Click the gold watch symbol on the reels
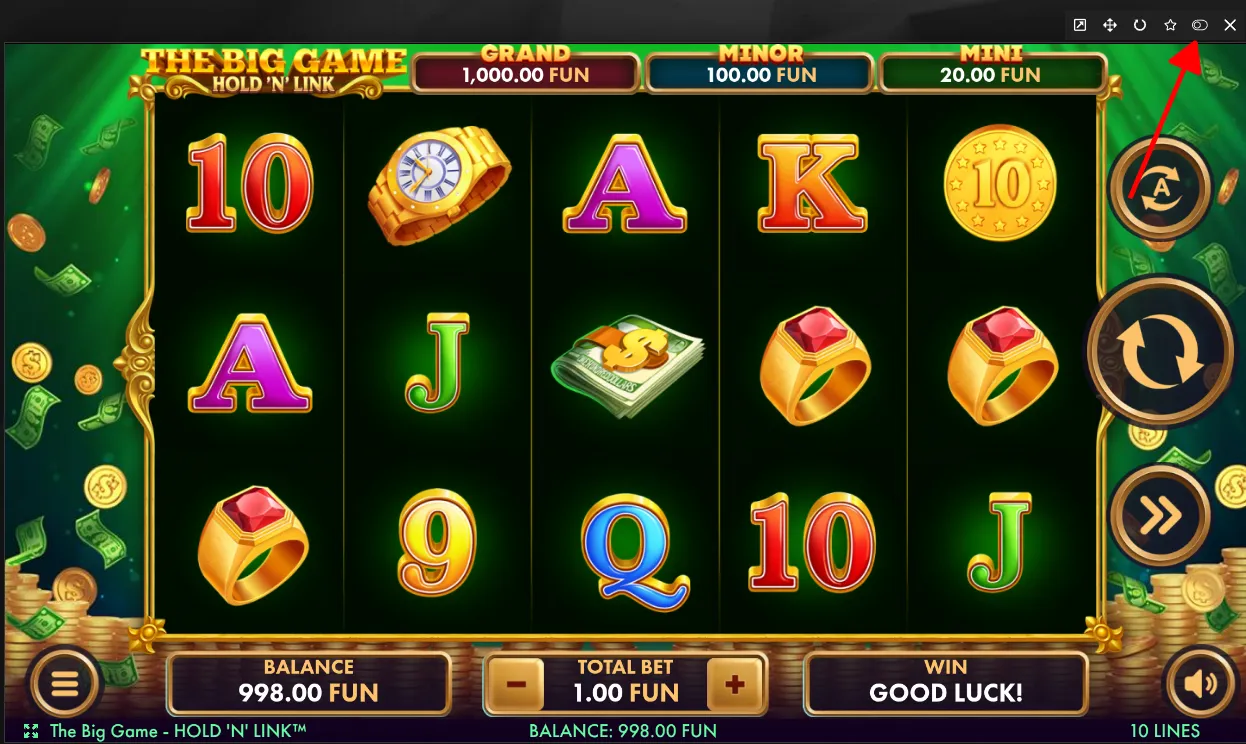Image resolution: width=1246 pixels, height=744 pixels. pos(439,185)
